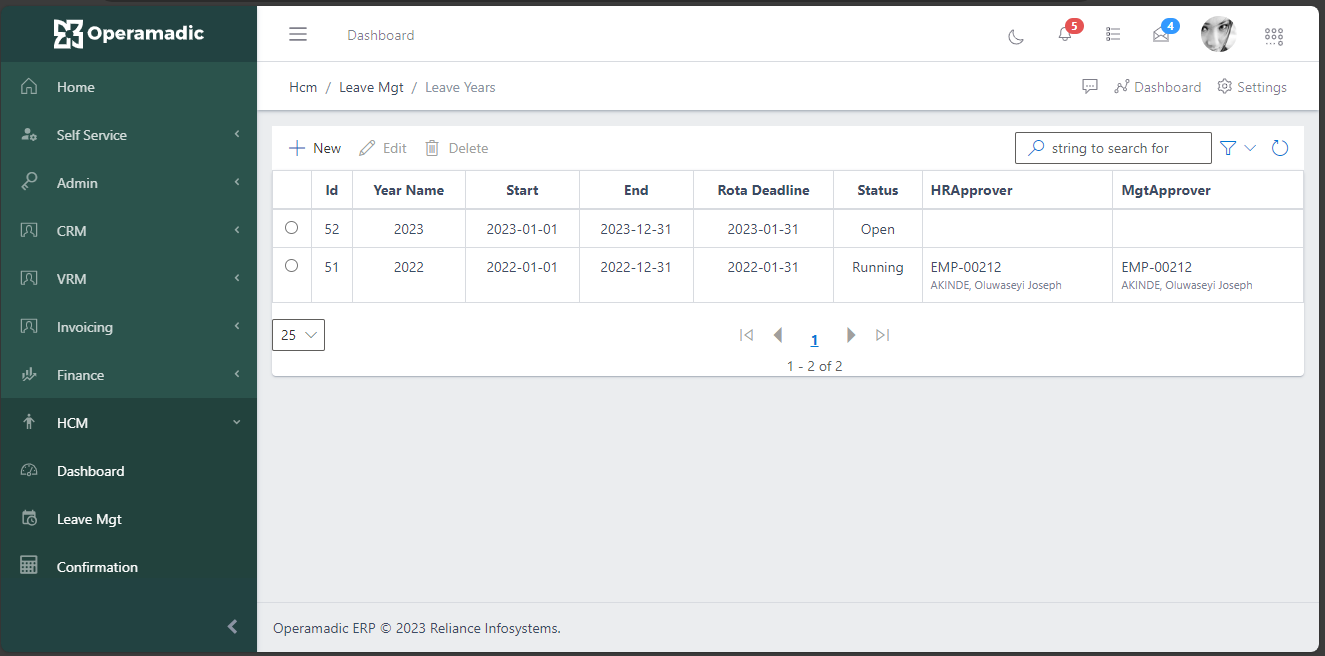Expand the Finance sidebar menu
Screen dimensions: 1325x656
[128, 374]
